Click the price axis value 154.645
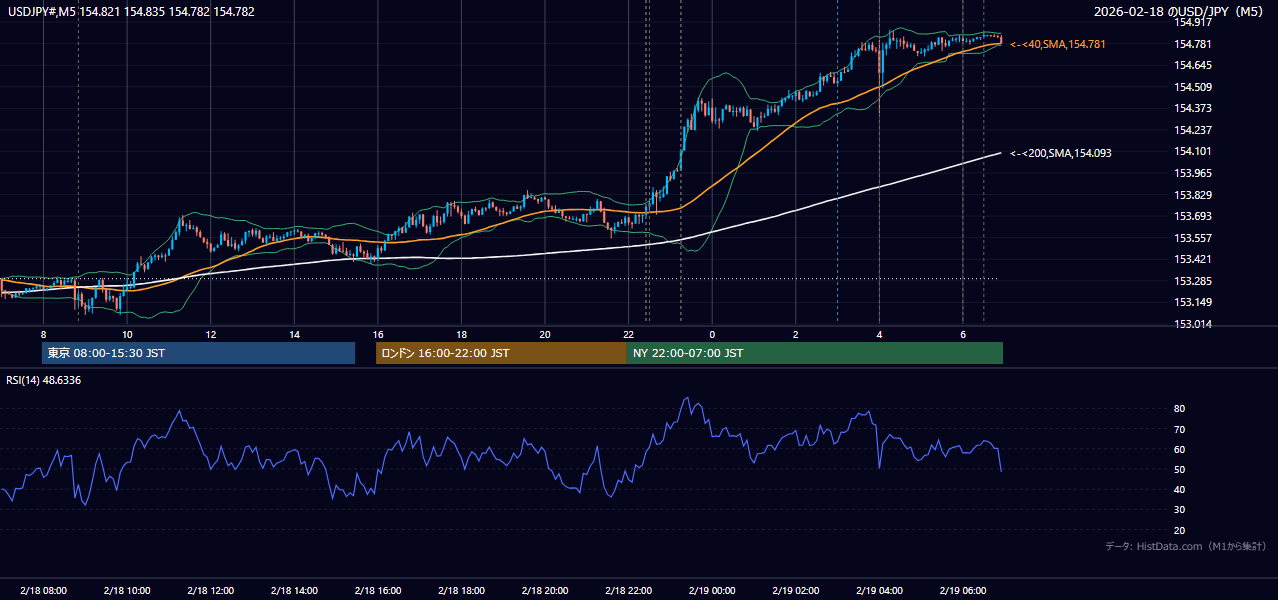Viewport: 1278px width, 600px height. pos(1193,65)
